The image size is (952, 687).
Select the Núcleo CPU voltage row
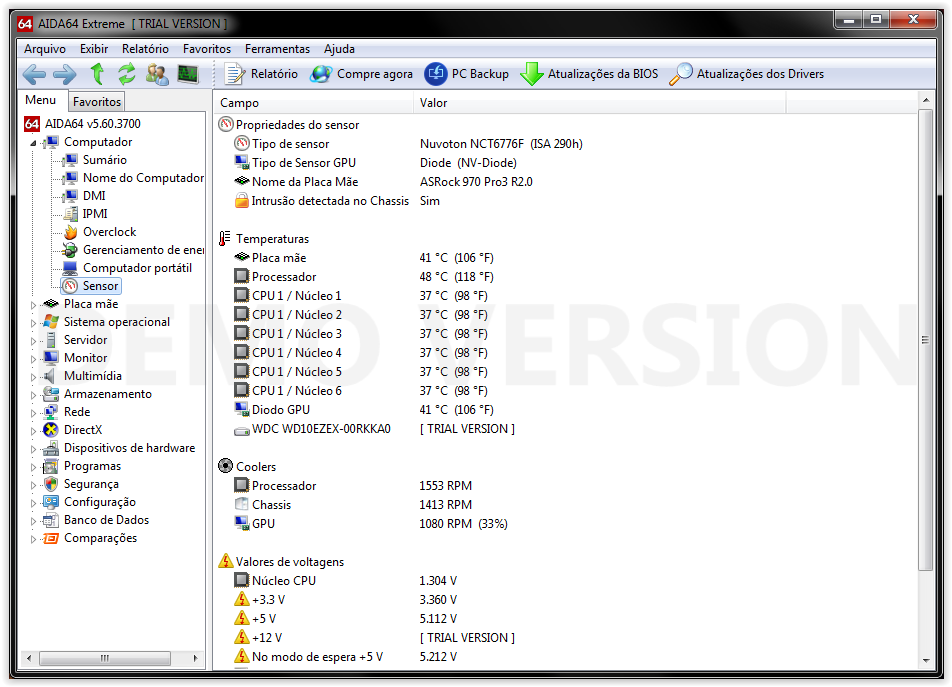tap(565, 581)
